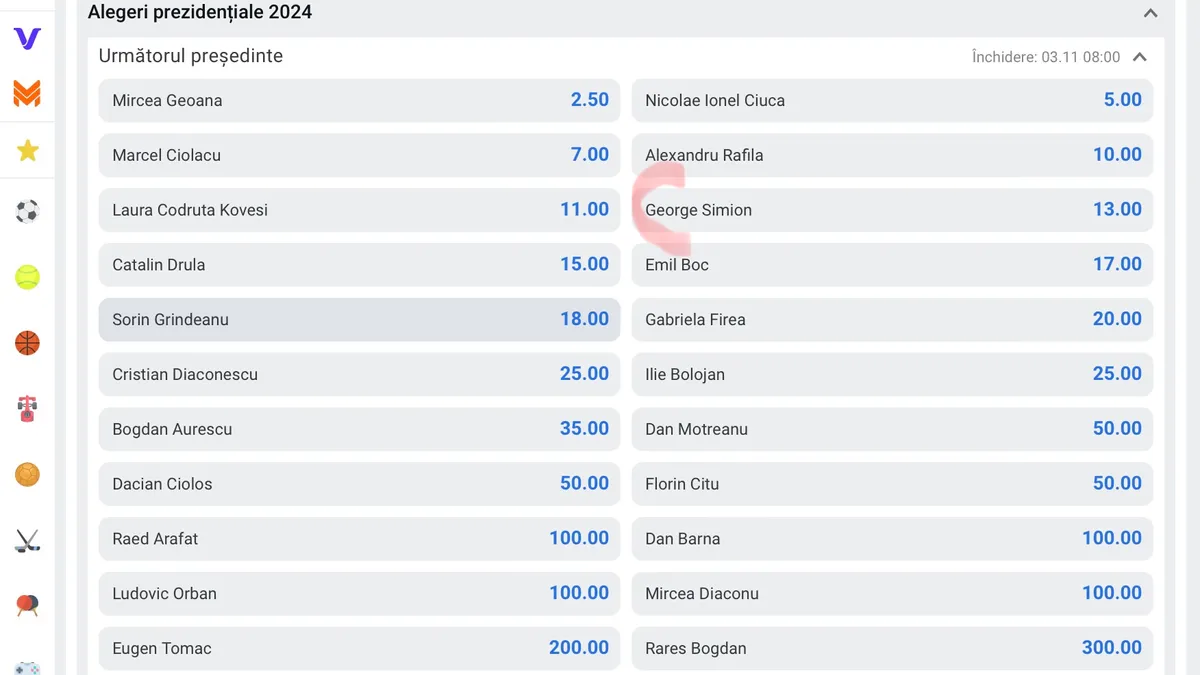
Task: Toggle Nicolae Ionel Ciuca 5.00 selection
Action: [892, 100]
